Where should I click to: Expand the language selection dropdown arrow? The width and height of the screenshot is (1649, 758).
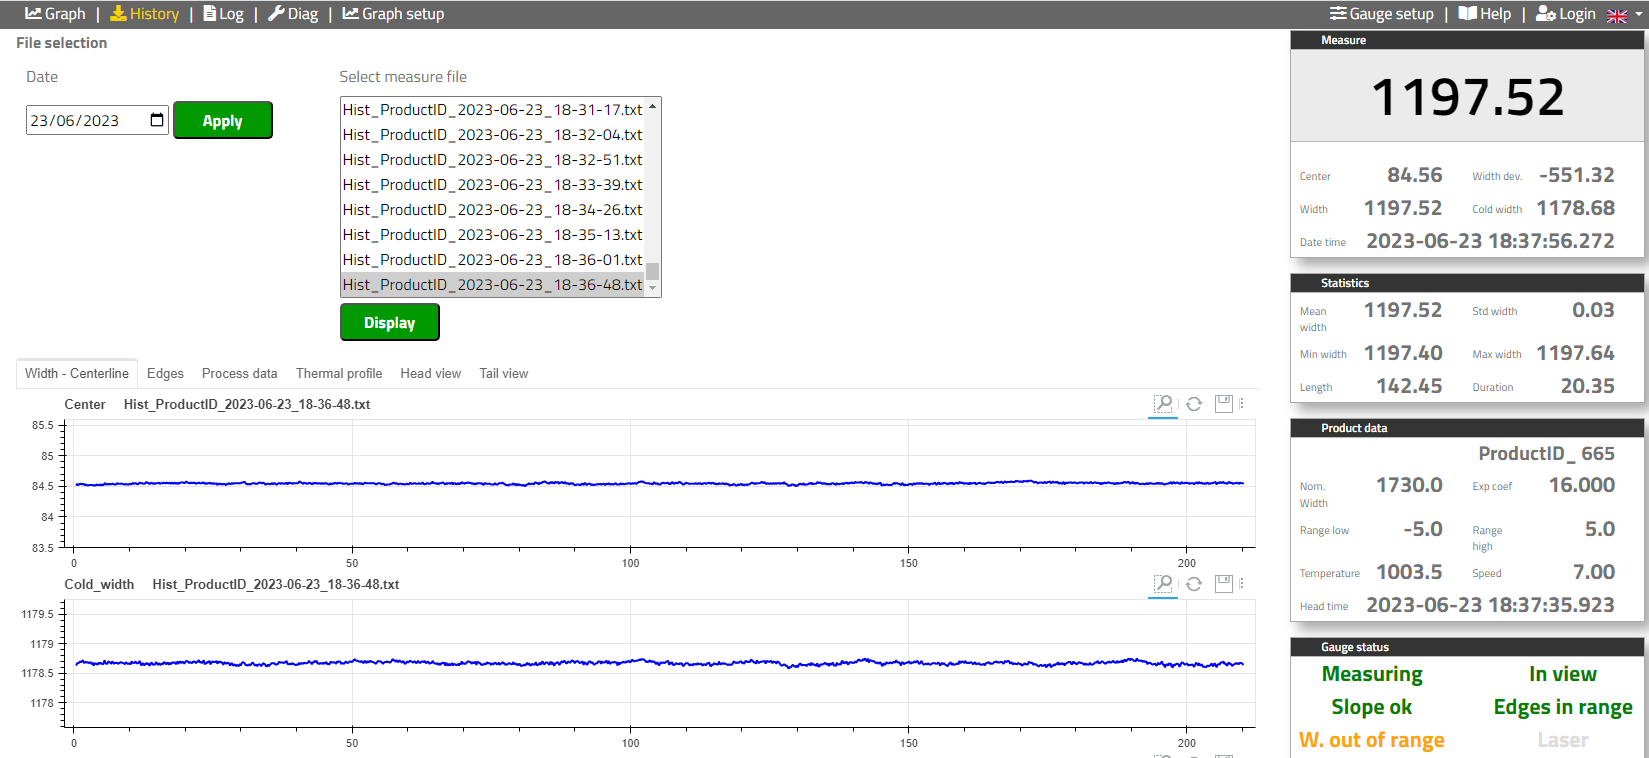tap(1638, 15)
